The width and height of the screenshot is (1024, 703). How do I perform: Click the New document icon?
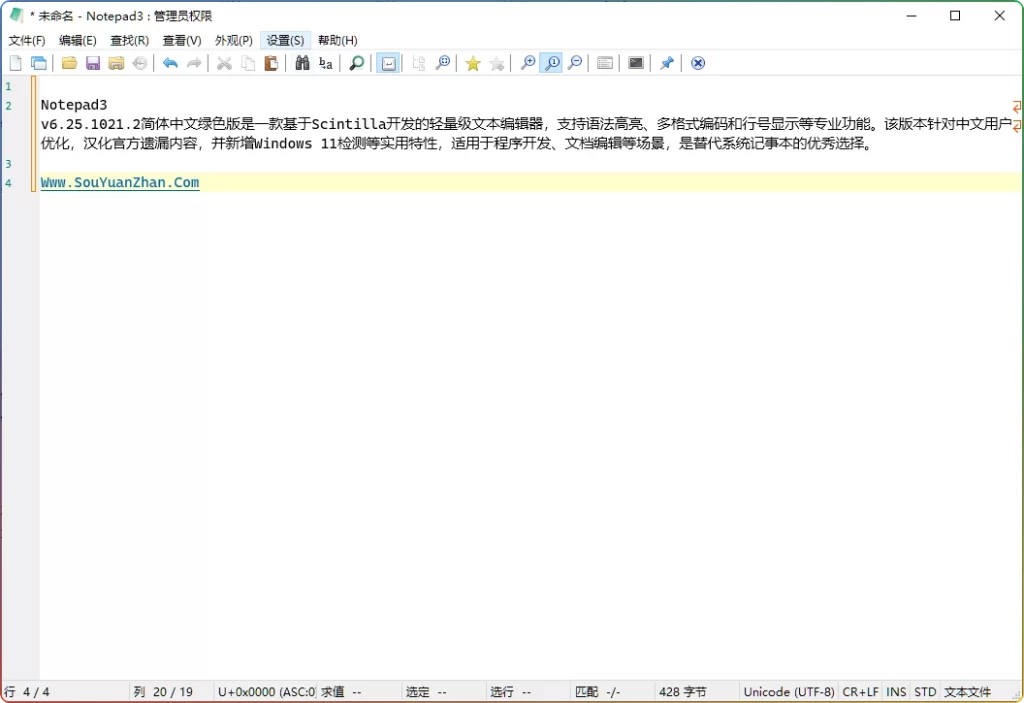(15, 63)
